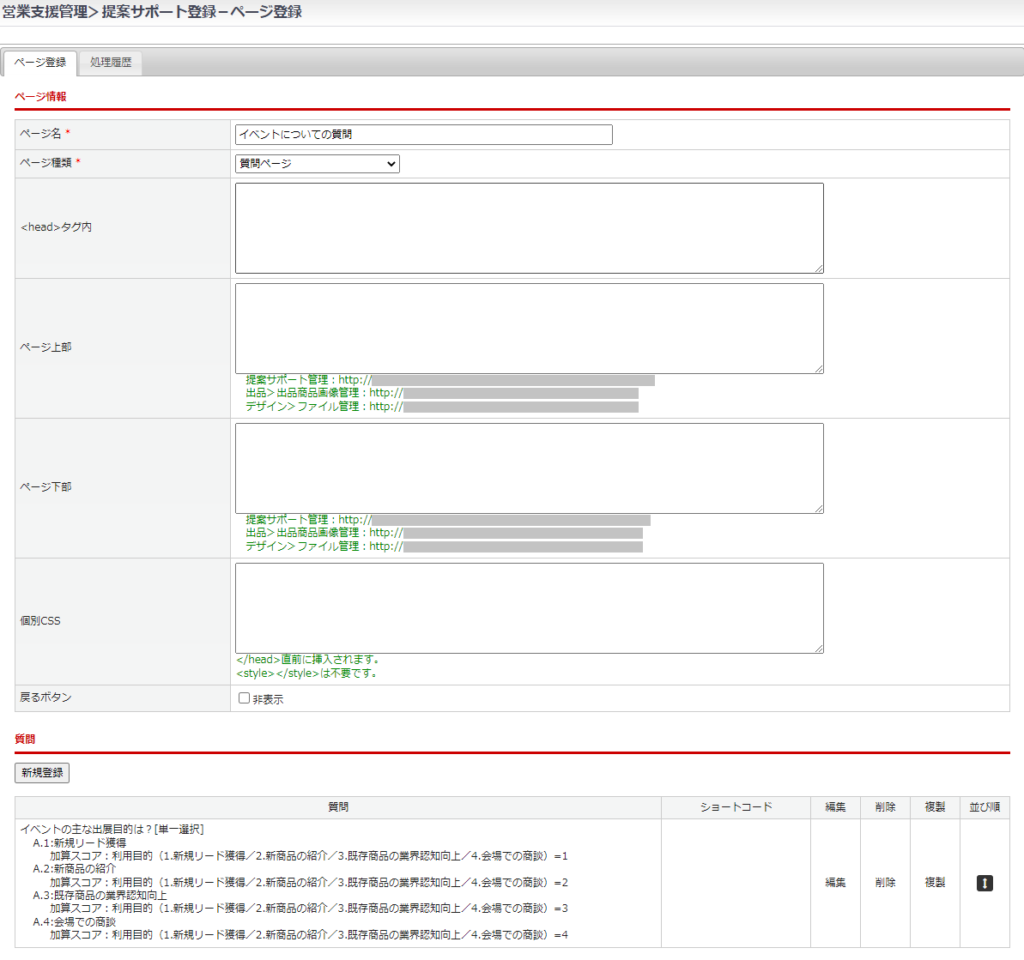Click the 新規登録 button
Viewport: 1024px width, 960px height.
[x=42, y=773]
